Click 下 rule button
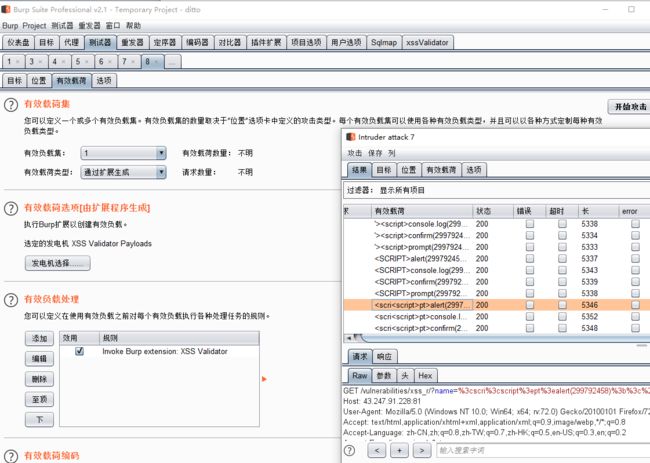The width and height of the screenshot is (650, 463). pyautogui.click(x=39, y=419)
